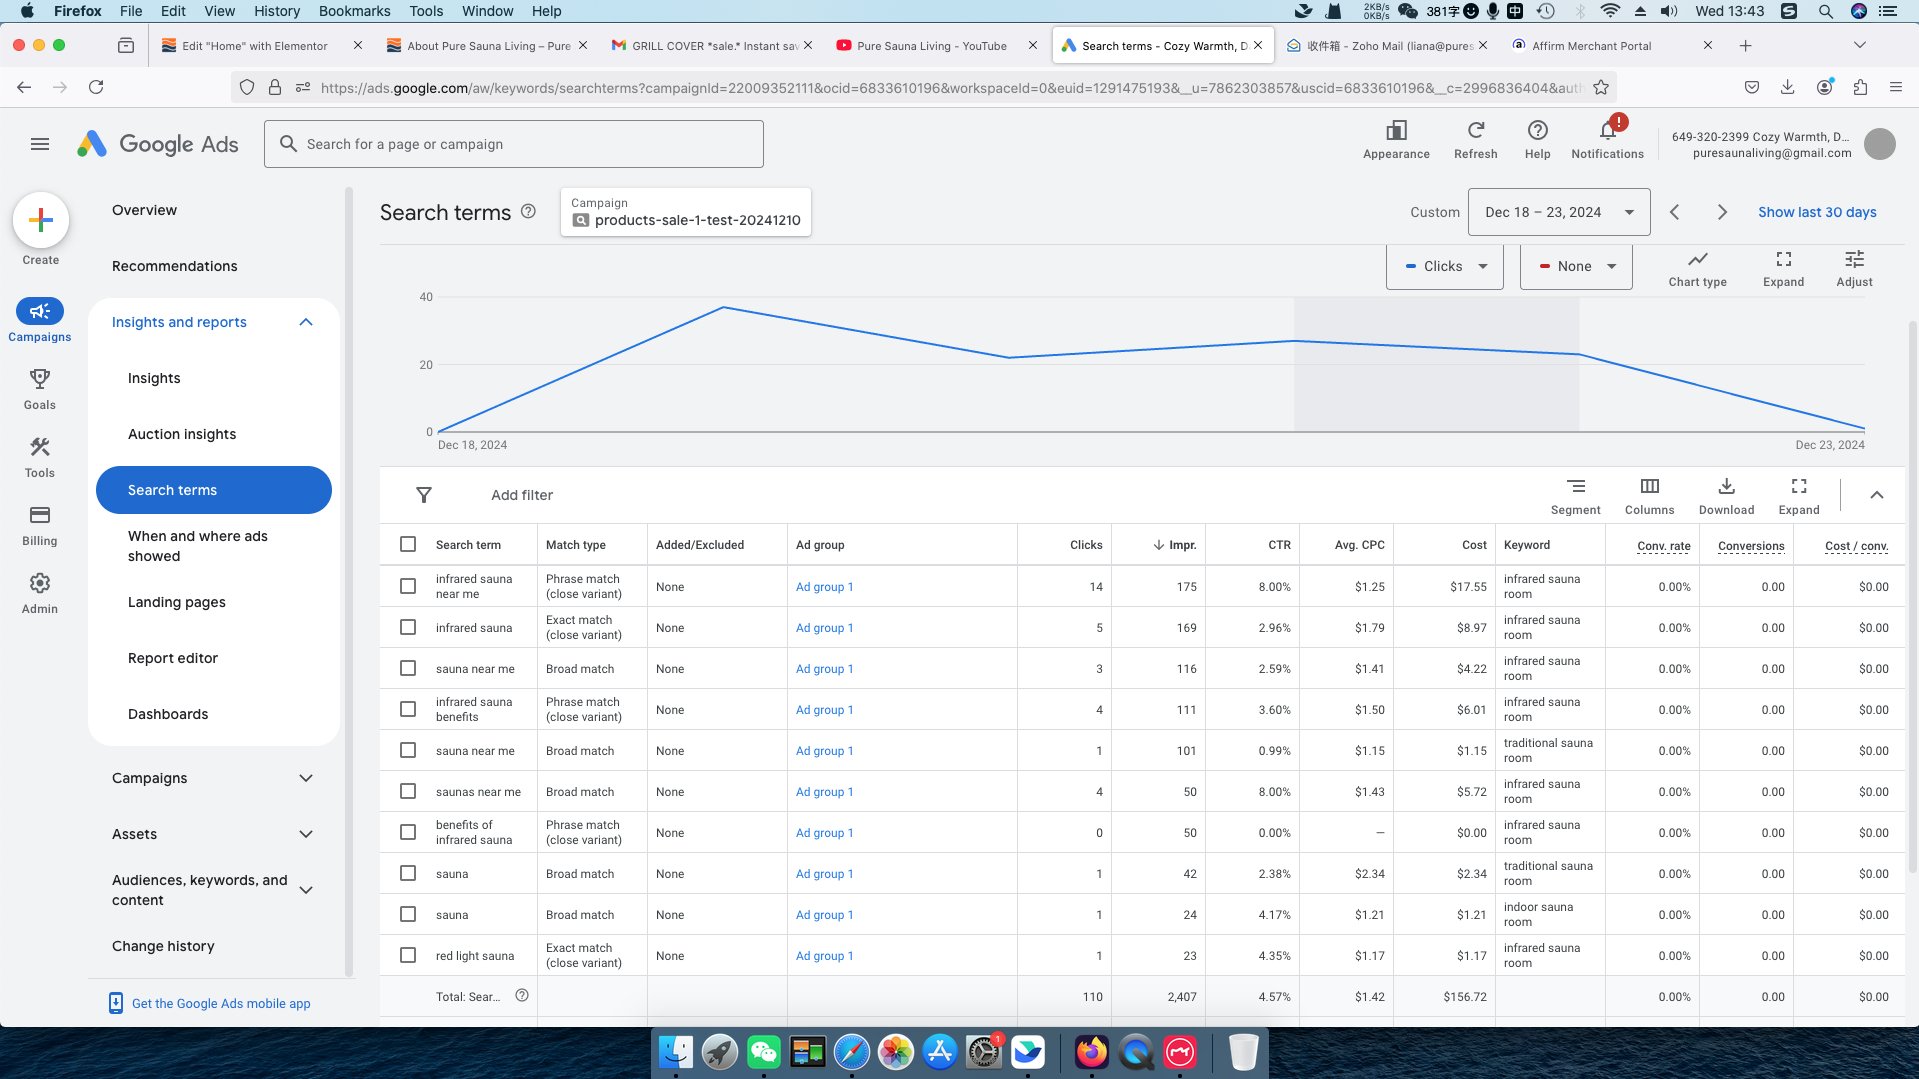This screenshot has width=1919, height=1079.
Task: Click the Chart type icon
Action: pos(1697,259)
